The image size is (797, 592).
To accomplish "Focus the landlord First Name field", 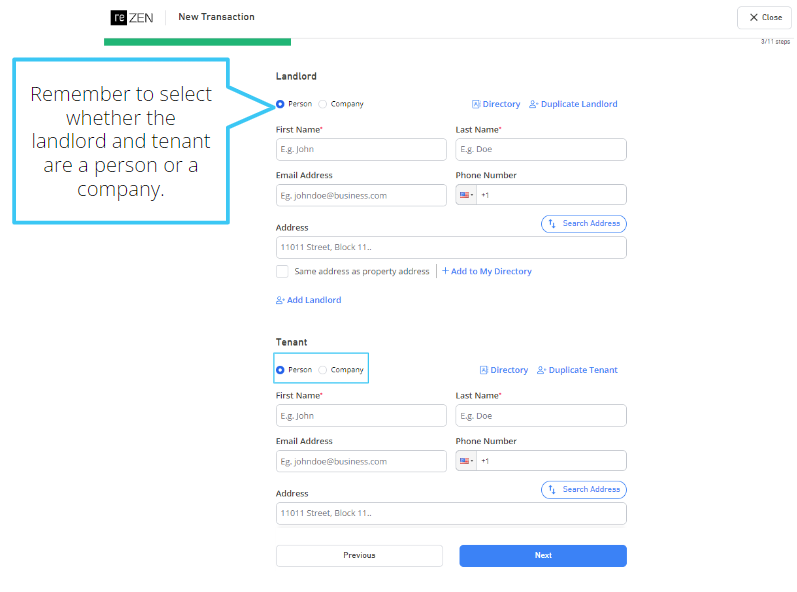I will click(361, 149).
